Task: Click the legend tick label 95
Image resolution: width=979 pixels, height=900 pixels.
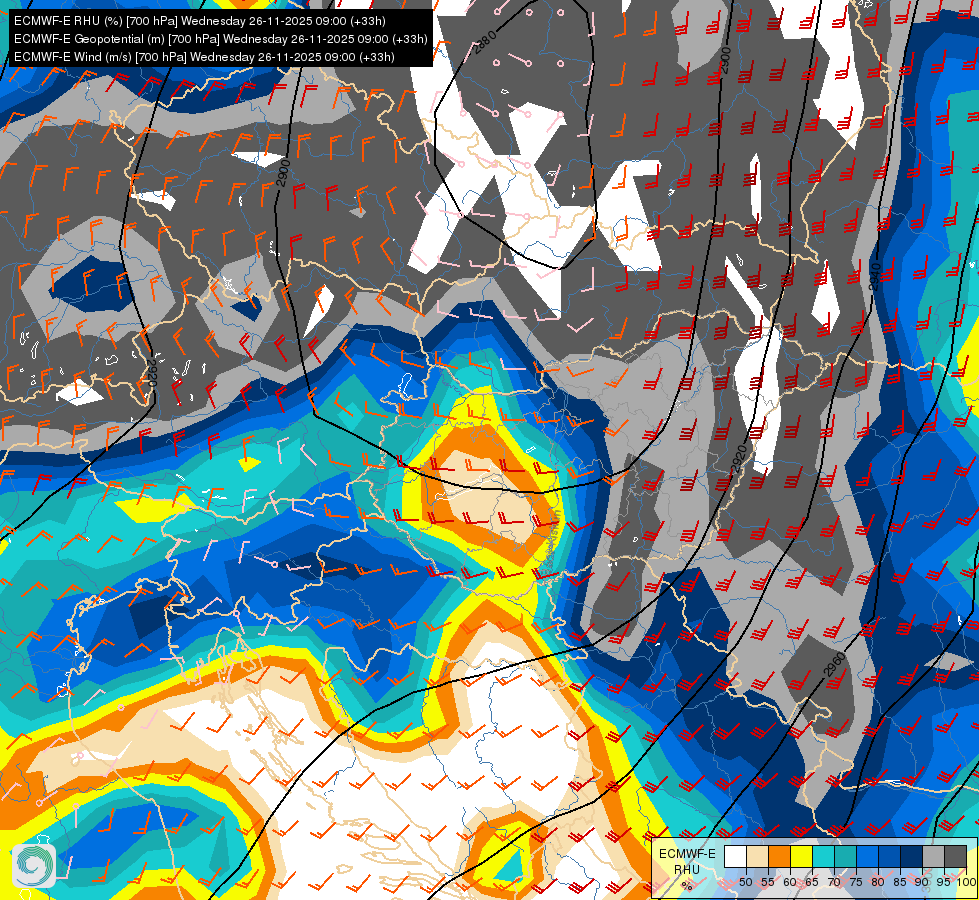Action: [943, 882]
